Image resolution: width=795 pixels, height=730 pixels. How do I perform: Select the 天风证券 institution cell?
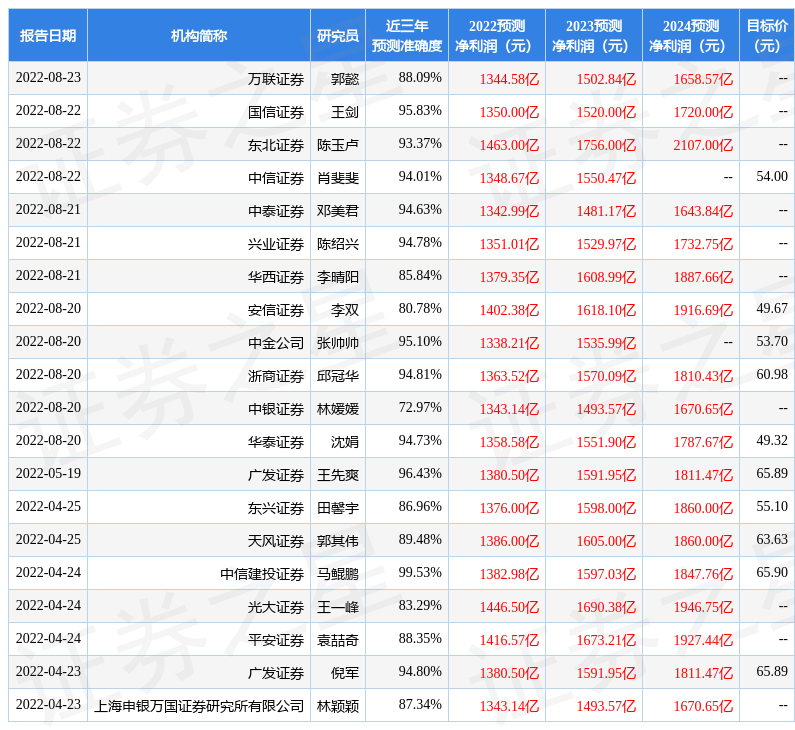199,540
